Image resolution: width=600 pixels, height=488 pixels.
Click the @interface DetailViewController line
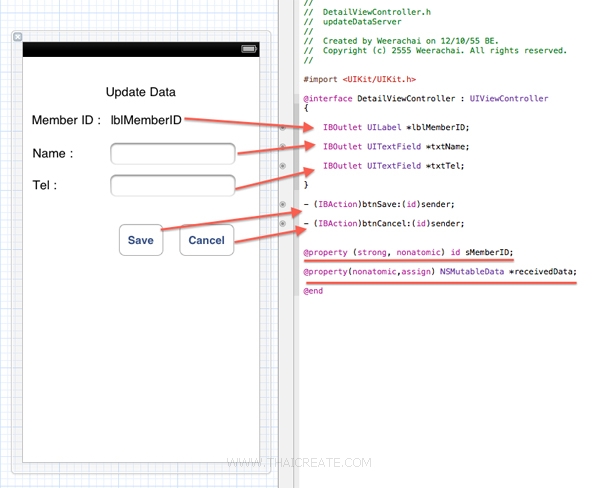[425, 99]
